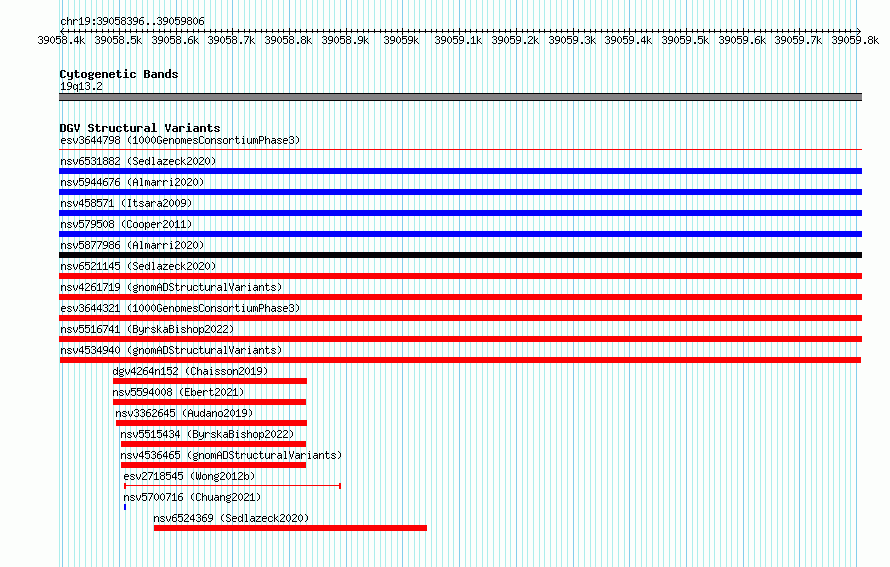Screen dimensions: 890x567
Task: Click the red bar under nsv5515434
Action: (x=213, y=444)
